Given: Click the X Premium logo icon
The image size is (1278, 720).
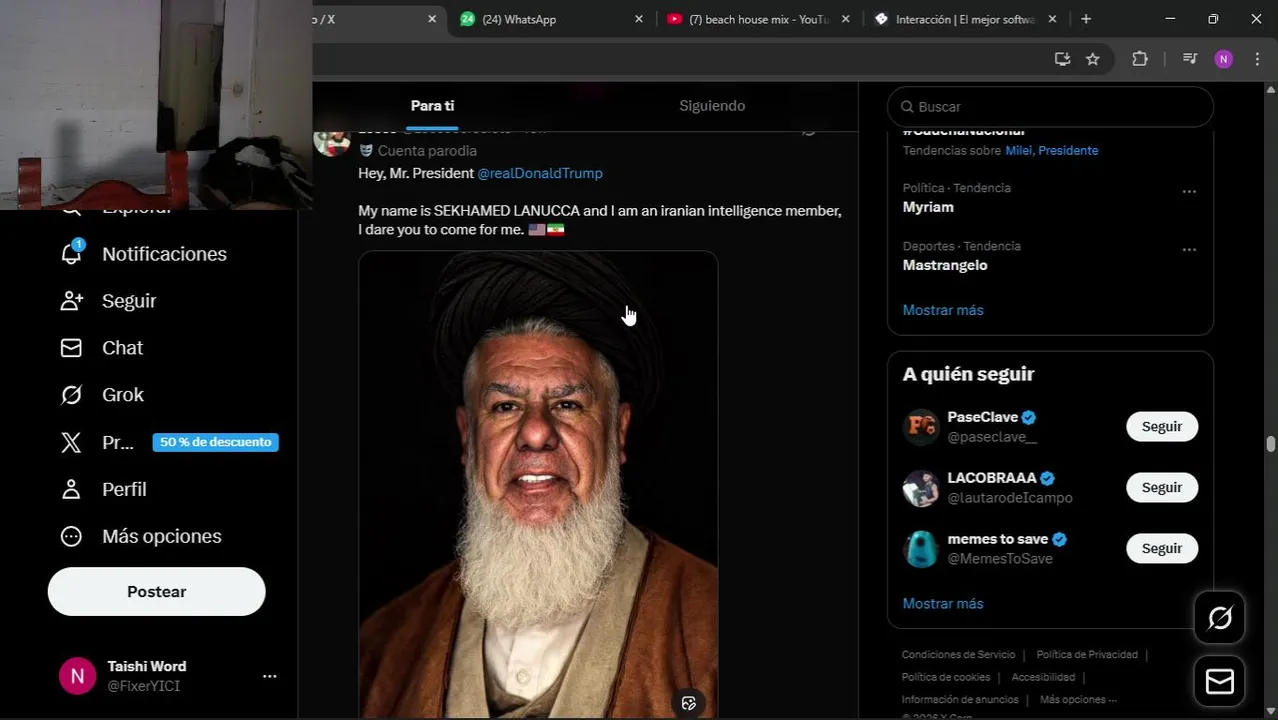Looking at the screenshot, I should tap(71, 442).
